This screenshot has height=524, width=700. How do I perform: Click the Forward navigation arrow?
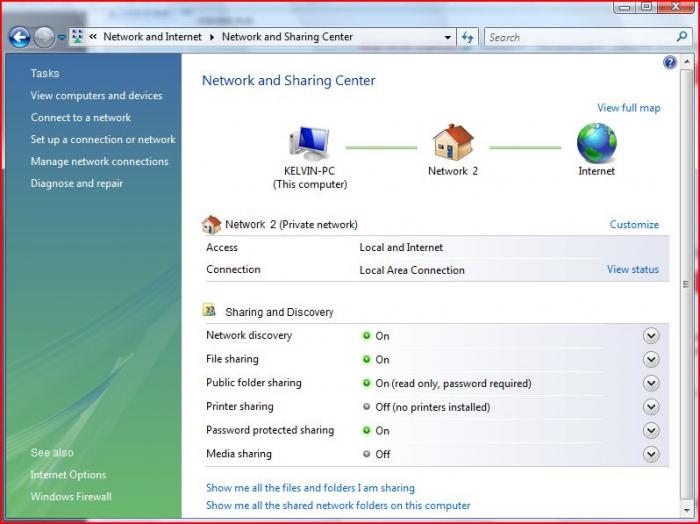point(44,37)
